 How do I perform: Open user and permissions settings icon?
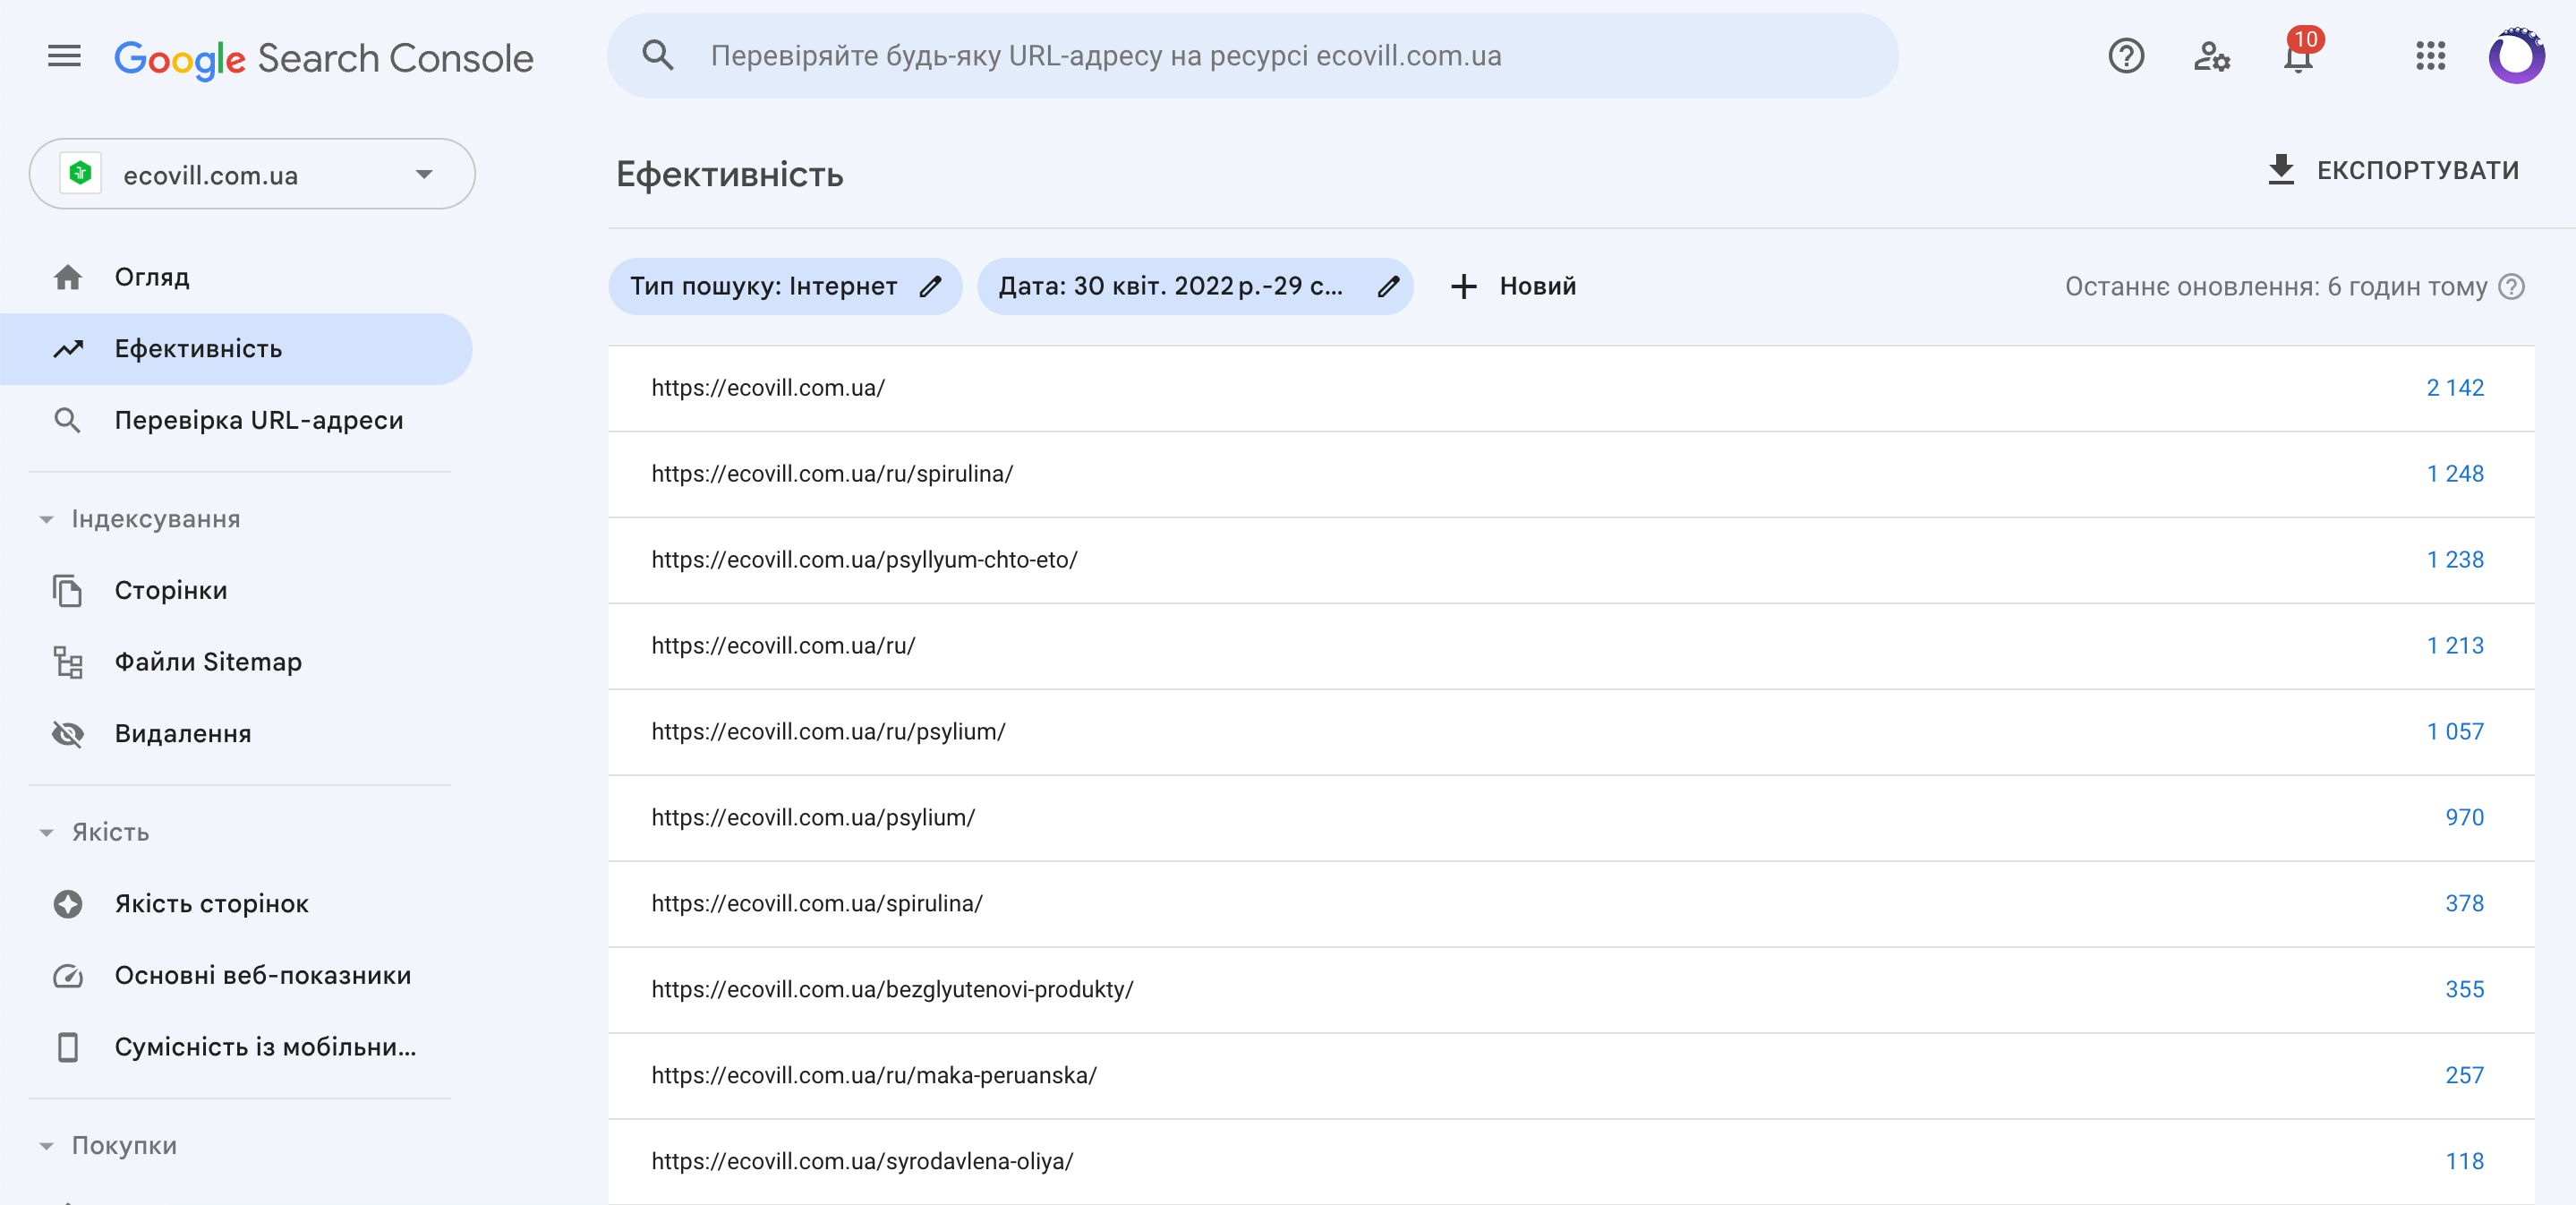[x=2212, y=56]
